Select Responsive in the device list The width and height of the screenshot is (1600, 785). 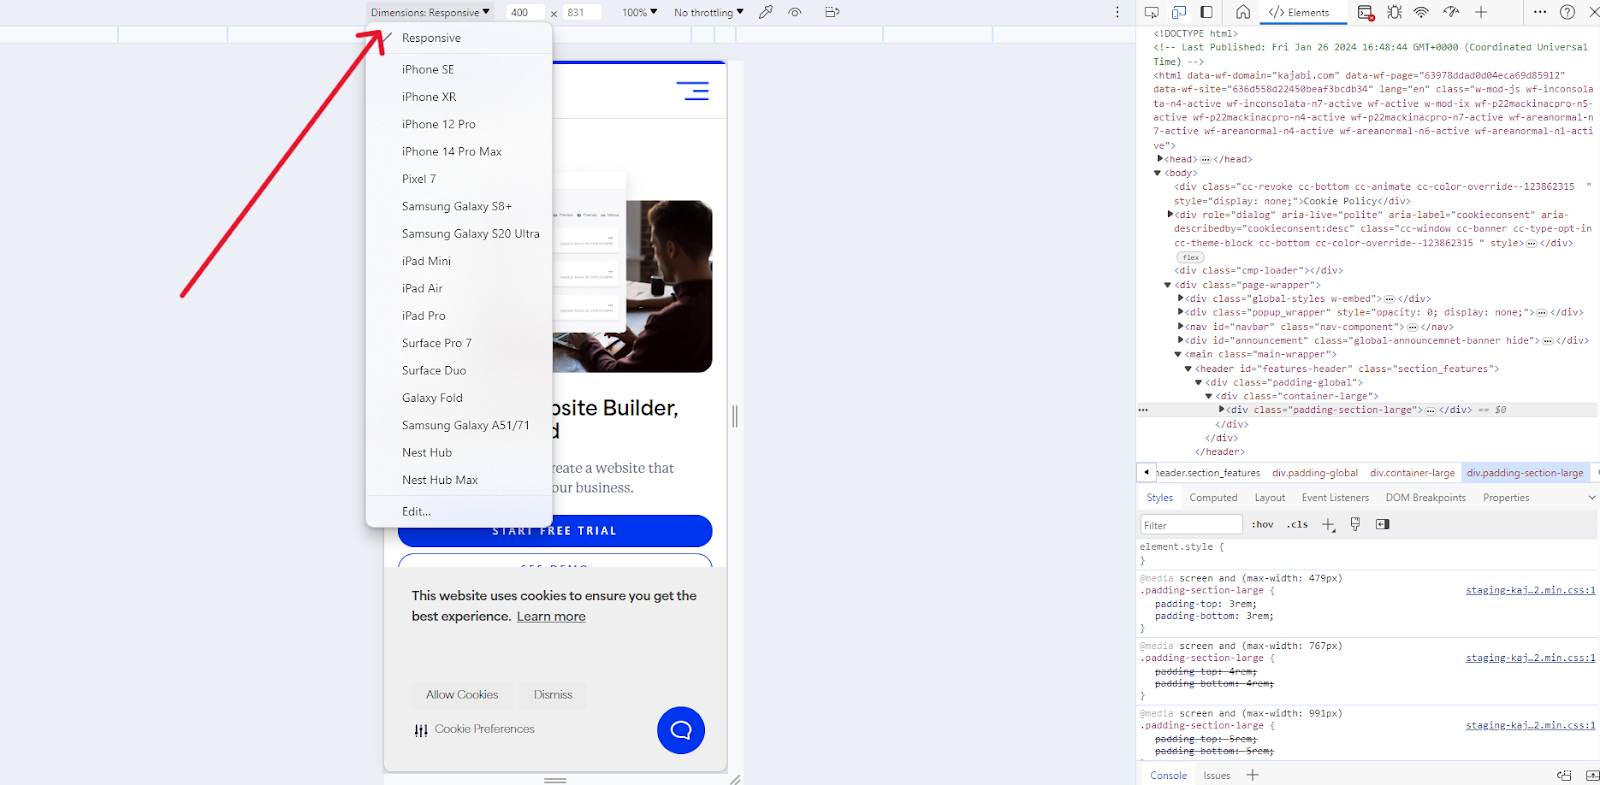tap(459, 38)
